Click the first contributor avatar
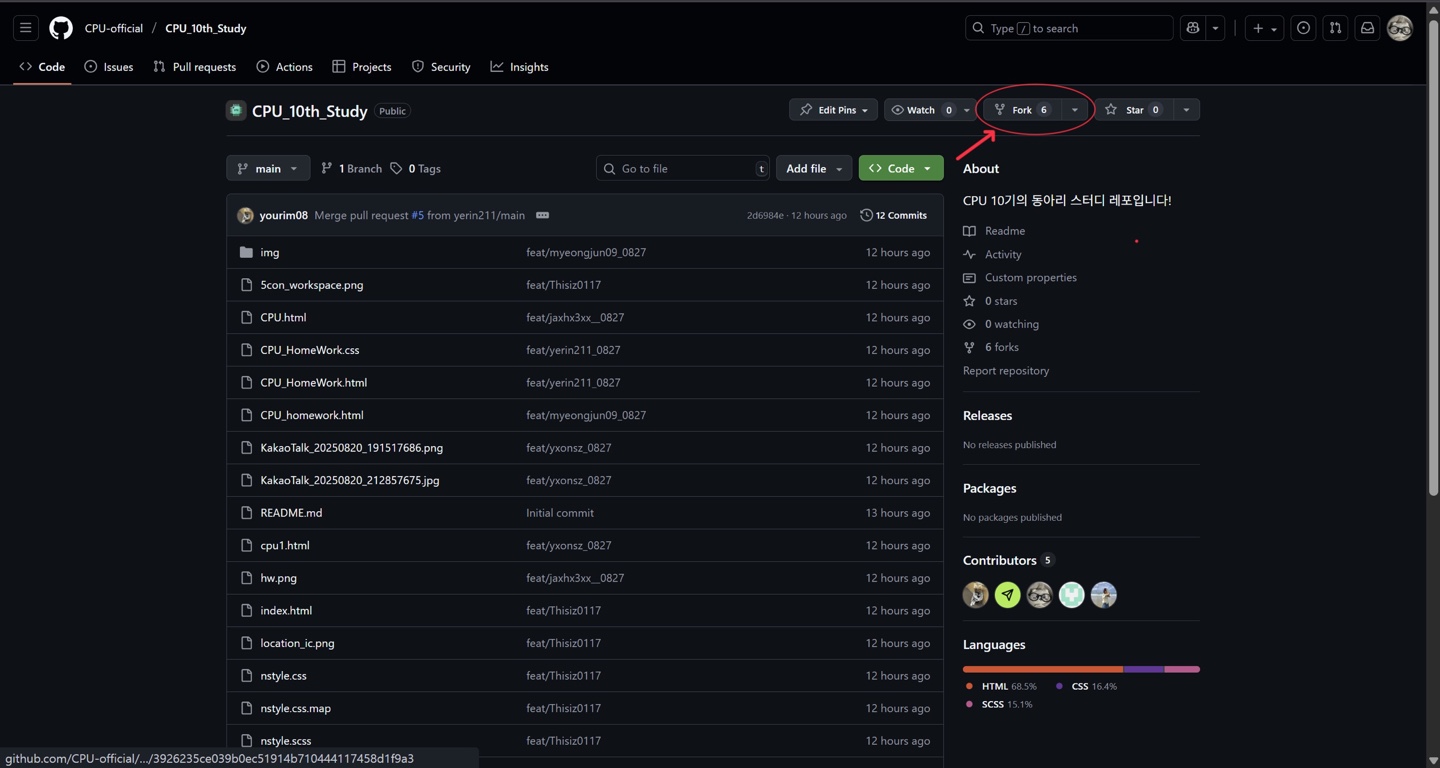 (976, 595)
